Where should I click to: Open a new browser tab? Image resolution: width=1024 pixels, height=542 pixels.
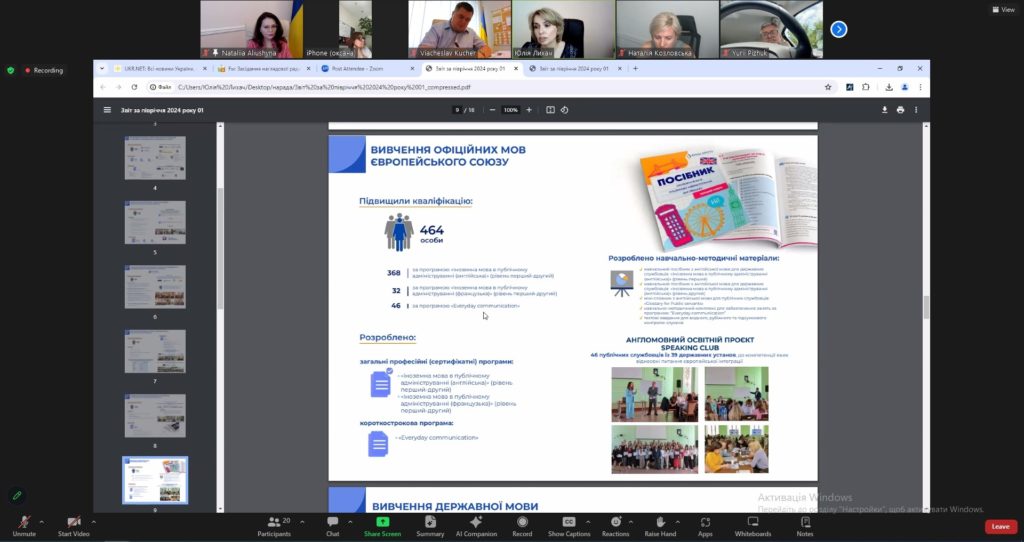click(x=635, y=68)
